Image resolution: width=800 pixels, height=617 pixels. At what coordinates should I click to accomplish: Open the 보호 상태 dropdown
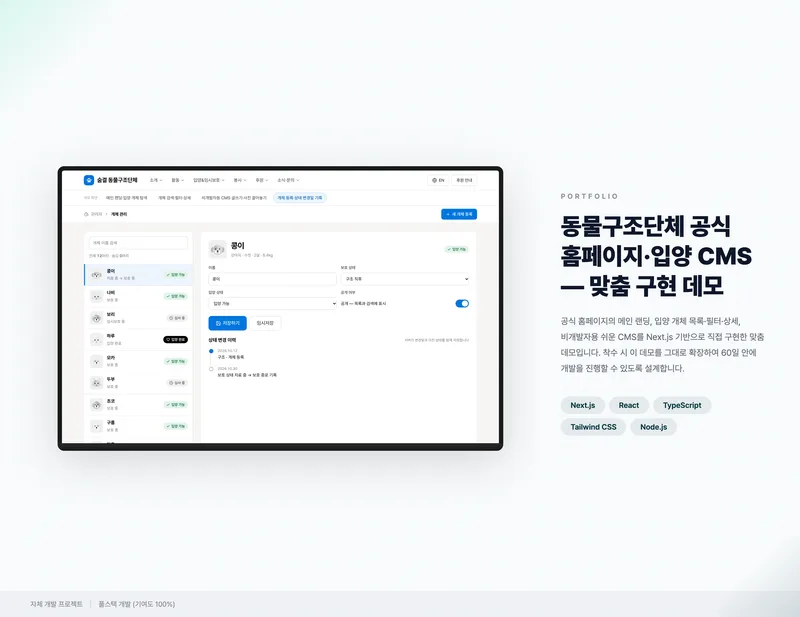(x=405, y=279)
